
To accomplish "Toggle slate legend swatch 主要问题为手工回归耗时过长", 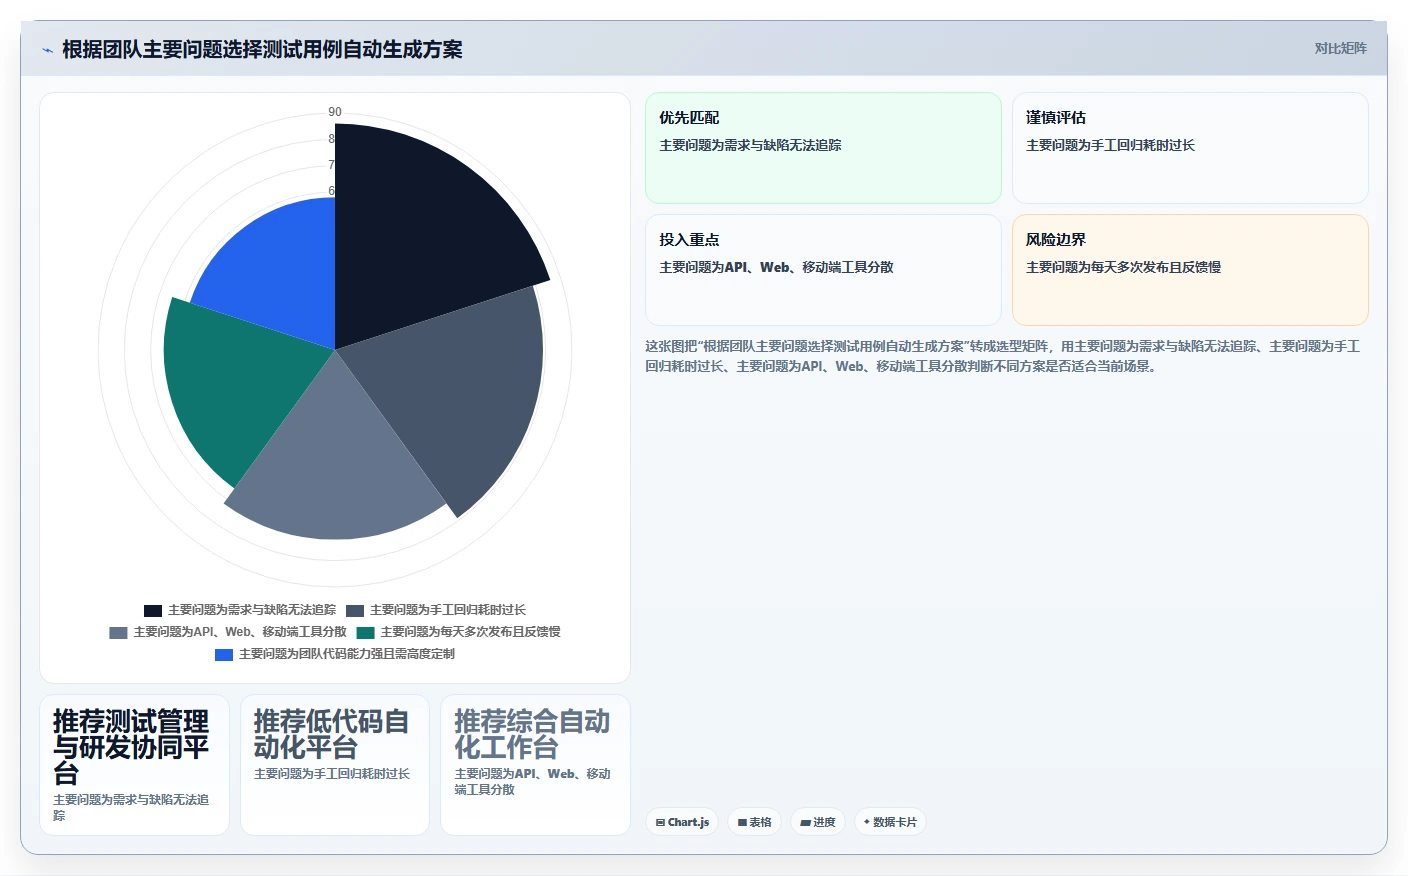I will 355,610.
